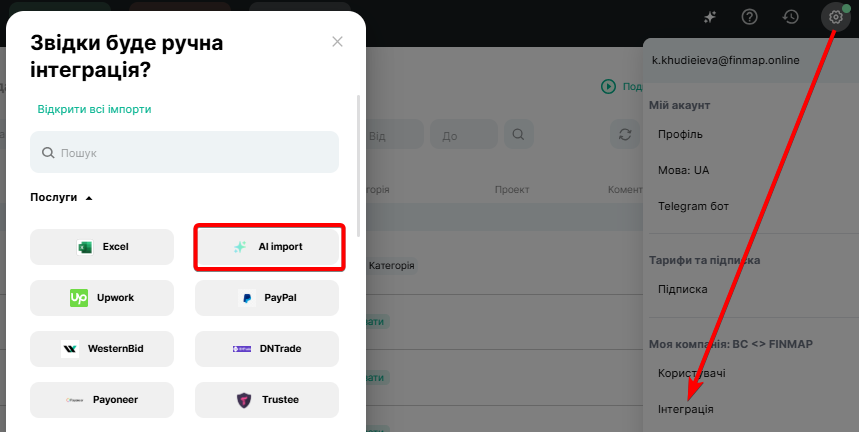Select the Excel import option
Viewport: 859px width, 432px height.
pos(102,247)
